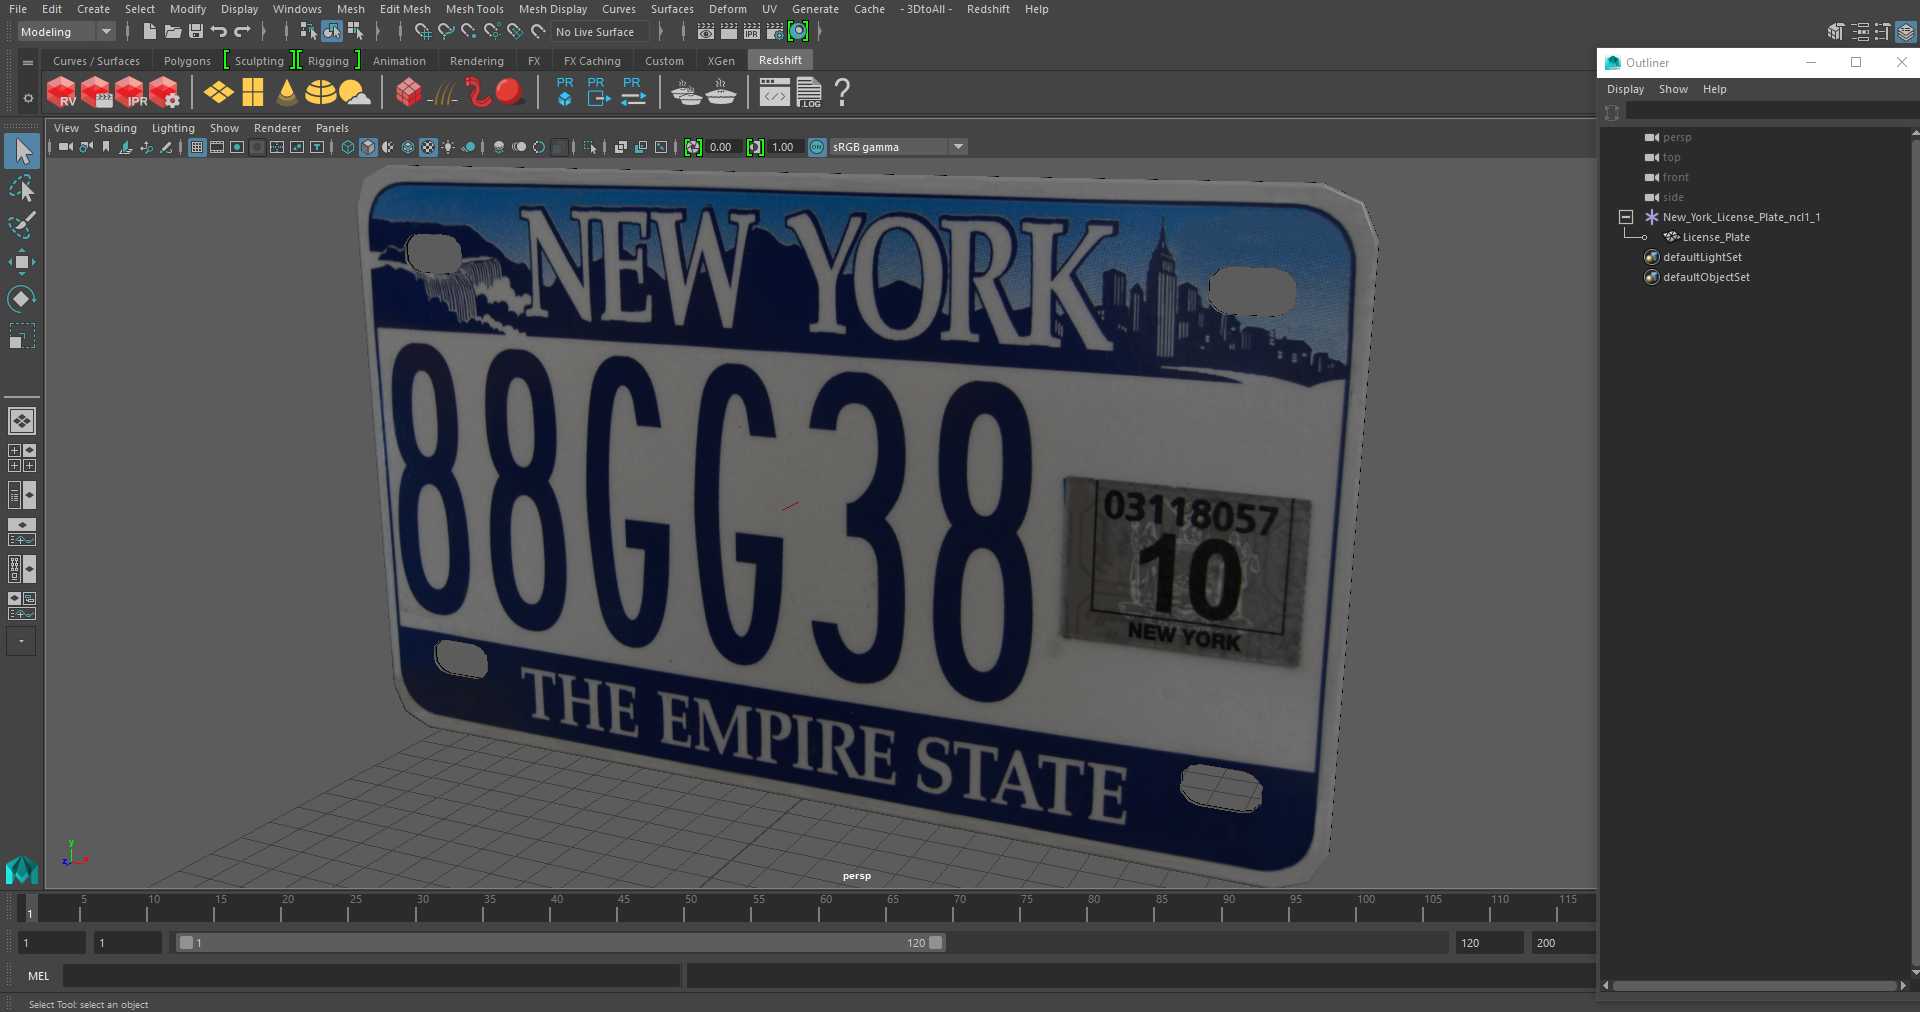
Task: Toggle isolate select in viewport
Action: (590, 147)
